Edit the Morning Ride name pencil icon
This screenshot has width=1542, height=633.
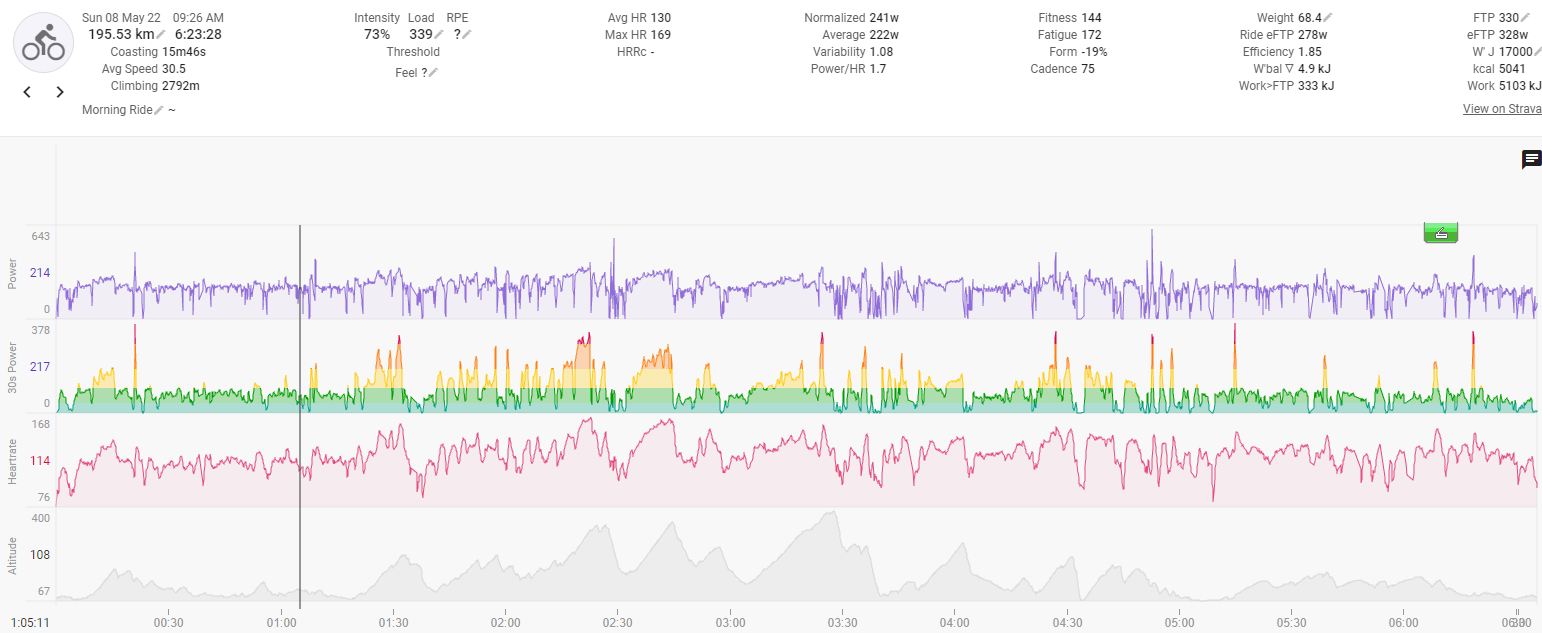pyautogui.click(x=159, y=110)
